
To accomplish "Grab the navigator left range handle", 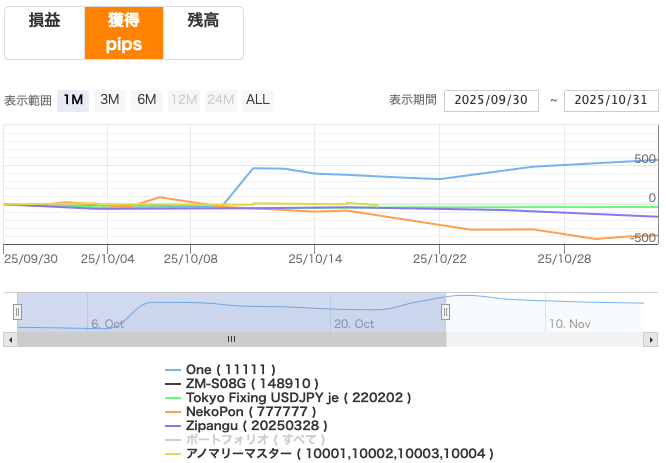I will coord(17,312).
